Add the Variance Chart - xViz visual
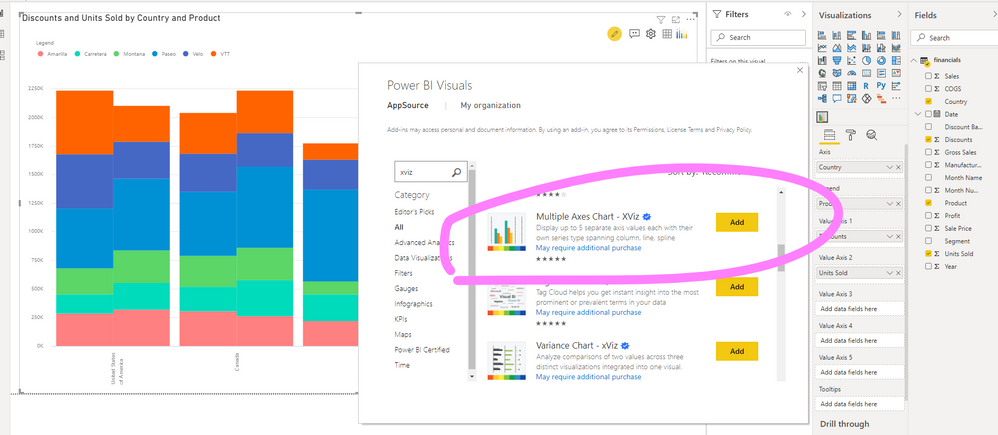 736,351
